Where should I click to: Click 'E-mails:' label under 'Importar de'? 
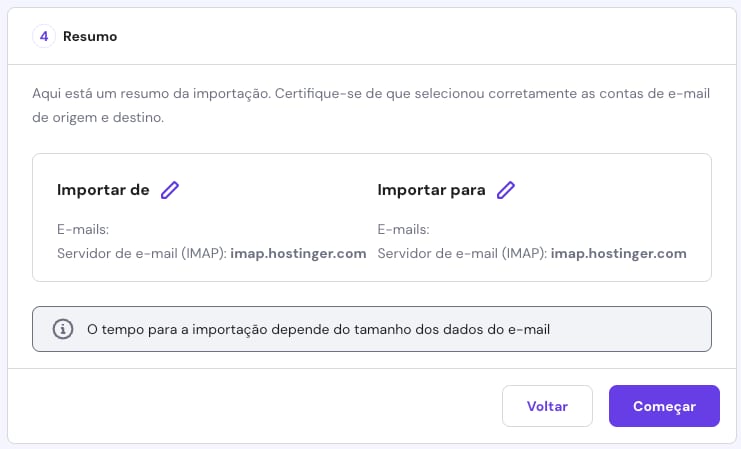point(83,229)
